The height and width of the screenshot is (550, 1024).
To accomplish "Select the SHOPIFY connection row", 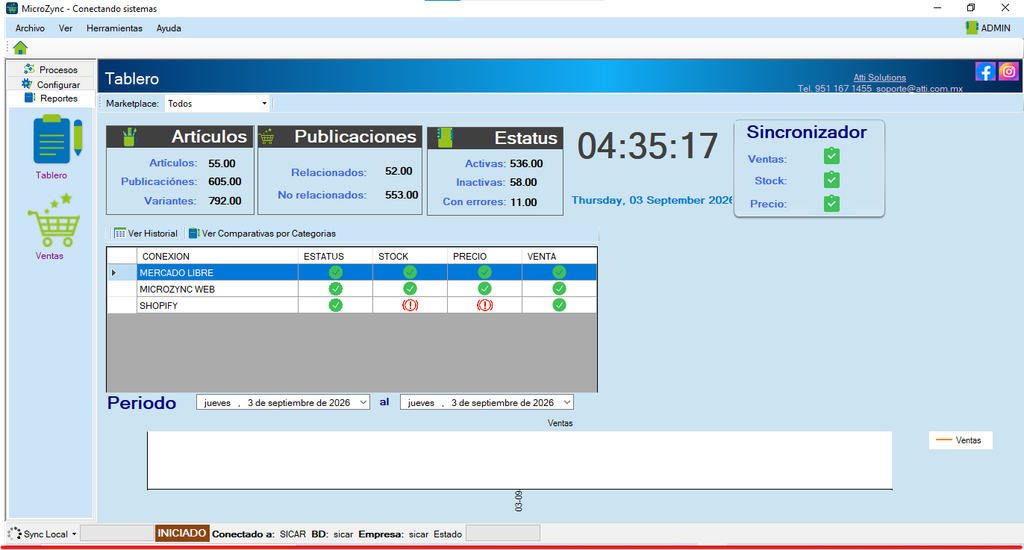I will tap(352, 305).
